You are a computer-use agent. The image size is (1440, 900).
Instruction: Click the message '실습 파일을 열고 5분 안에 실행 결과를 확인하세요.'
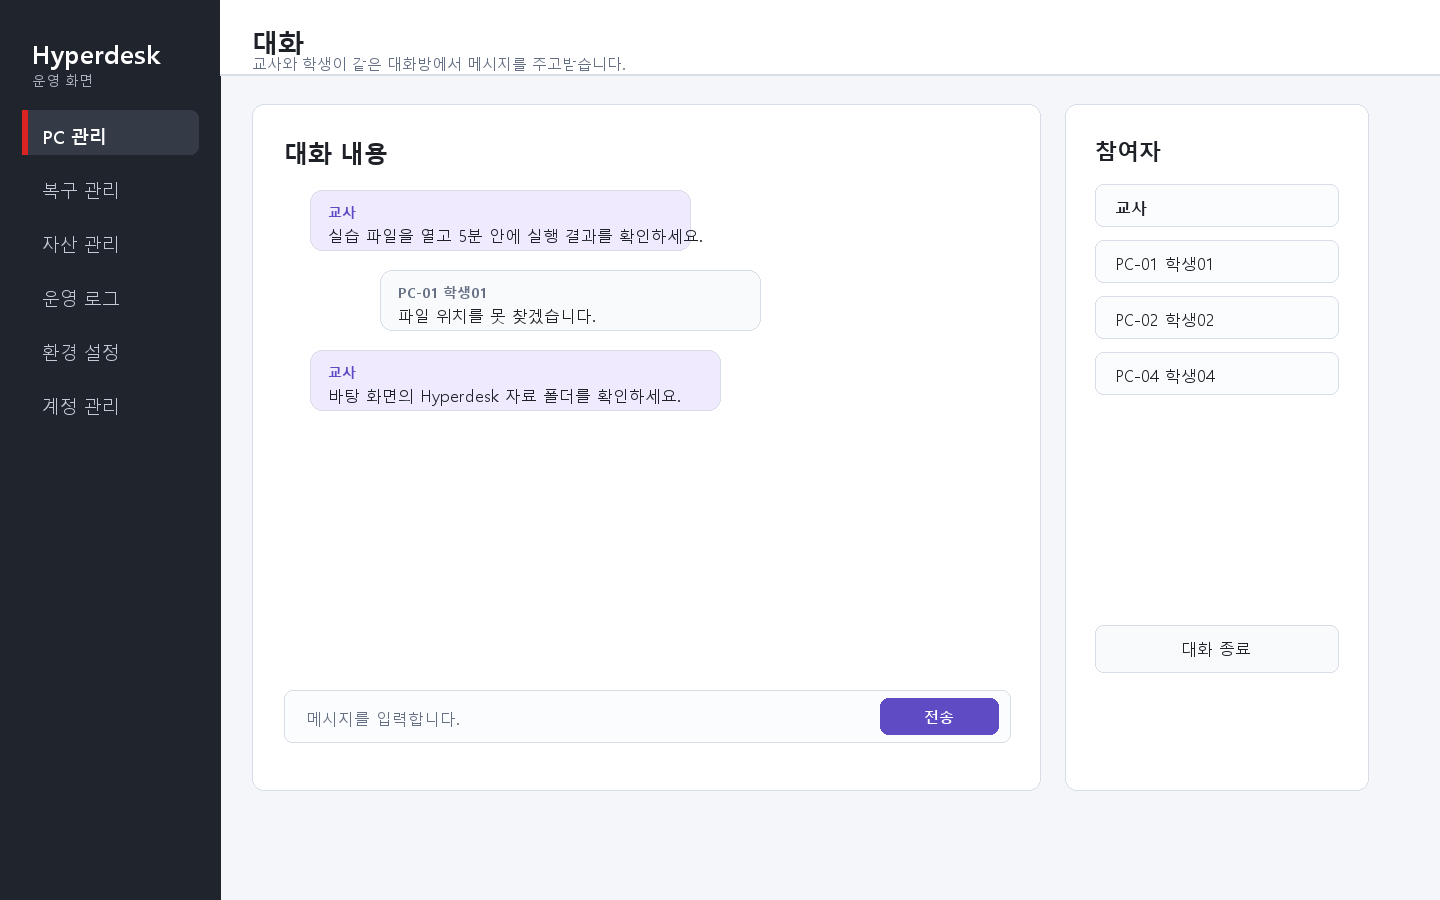(x=515, y=236)
